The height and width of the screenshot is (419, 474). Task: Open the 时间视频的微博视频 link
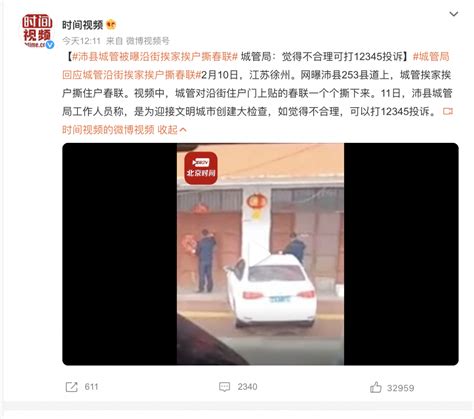click(108, 130)
